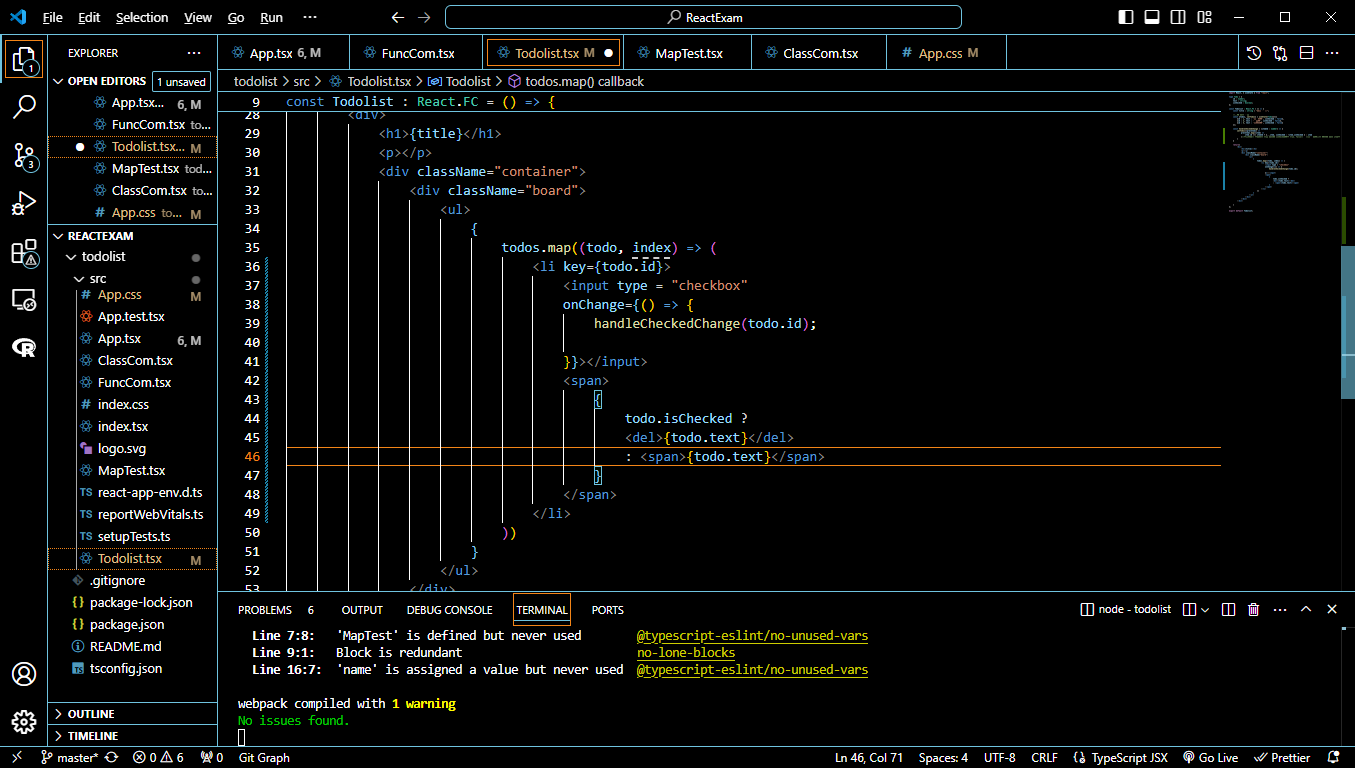Open editor more actions menu
Viewport: 1355px width, 768px height.
(1332, 53)
